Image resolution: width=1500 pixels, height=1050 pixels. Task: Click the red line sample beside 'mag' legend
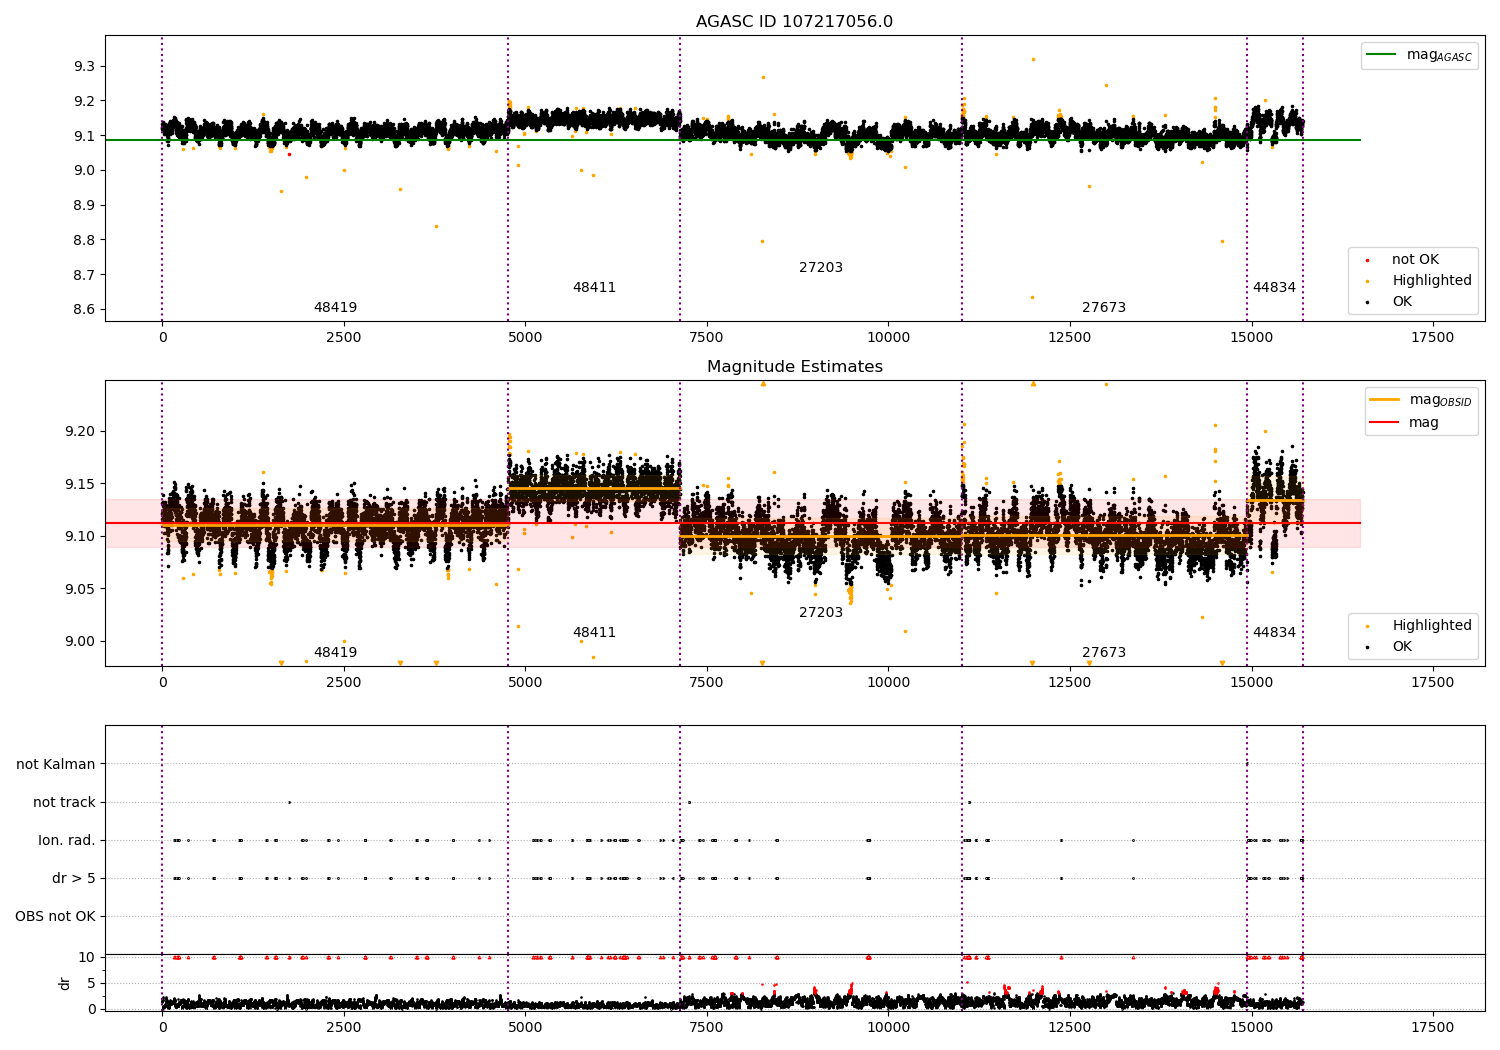1384,423
